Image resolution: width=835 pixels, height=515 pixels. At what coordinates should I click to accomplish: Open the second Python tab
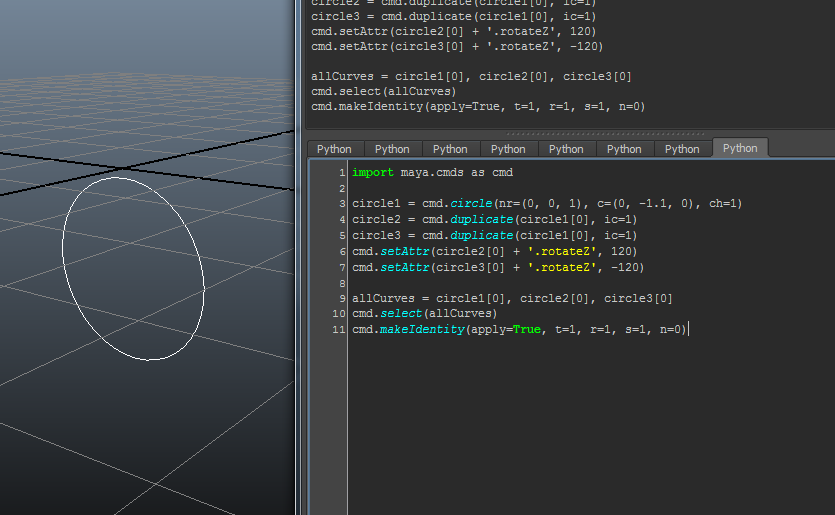392,149
